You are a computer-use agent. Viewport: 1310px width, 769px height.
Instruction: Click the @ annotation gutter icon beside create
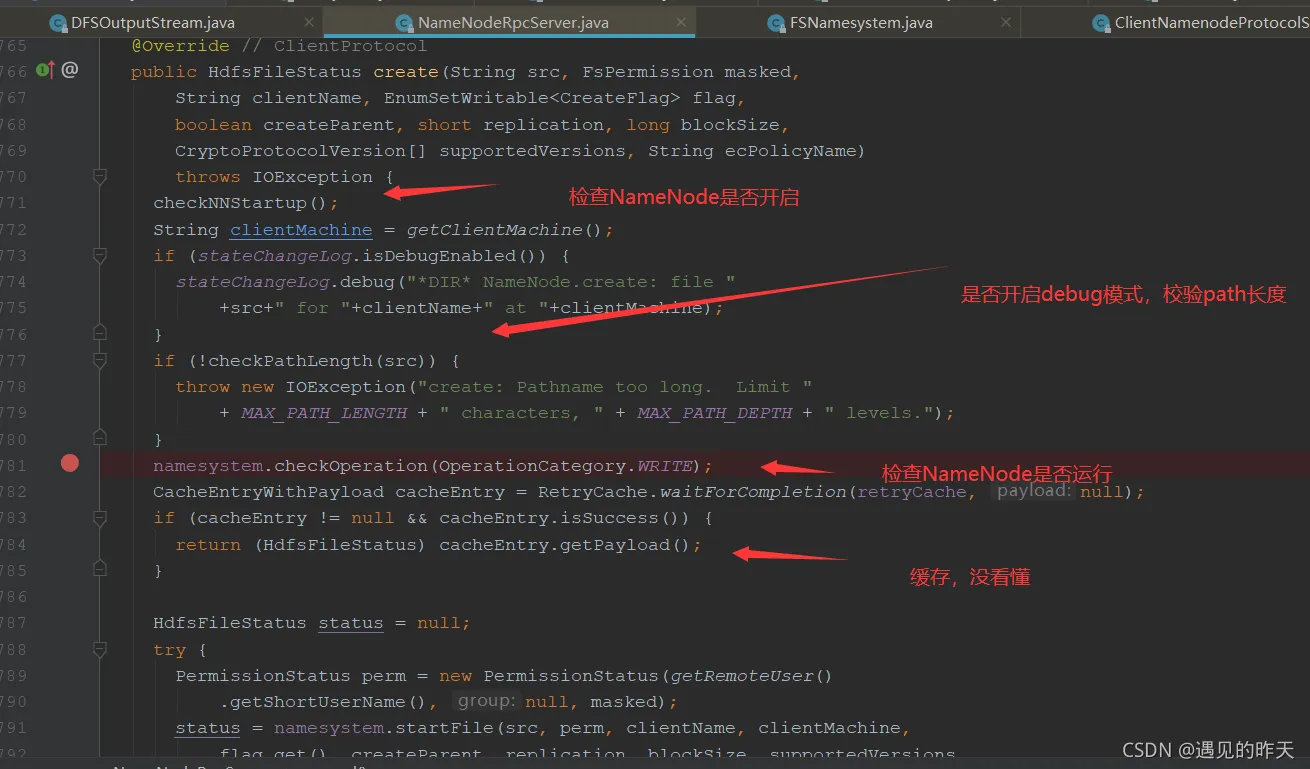(x=69, y=70)
